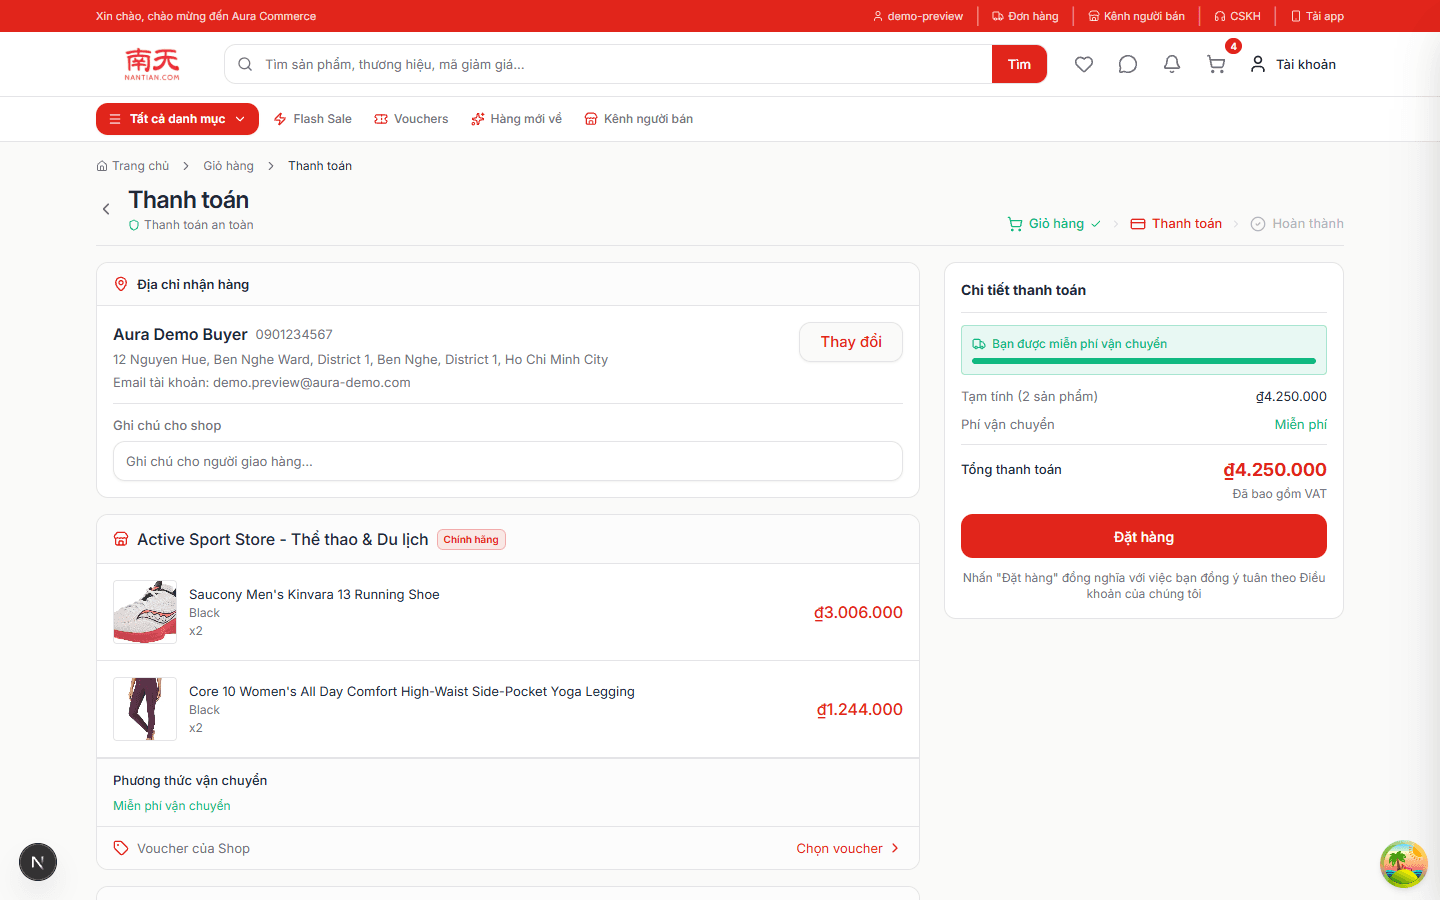Image resolution: width=1440 pixels, height=900 pixels.
Task: Click the location pin icon in address header
Action: coord(121,284)
